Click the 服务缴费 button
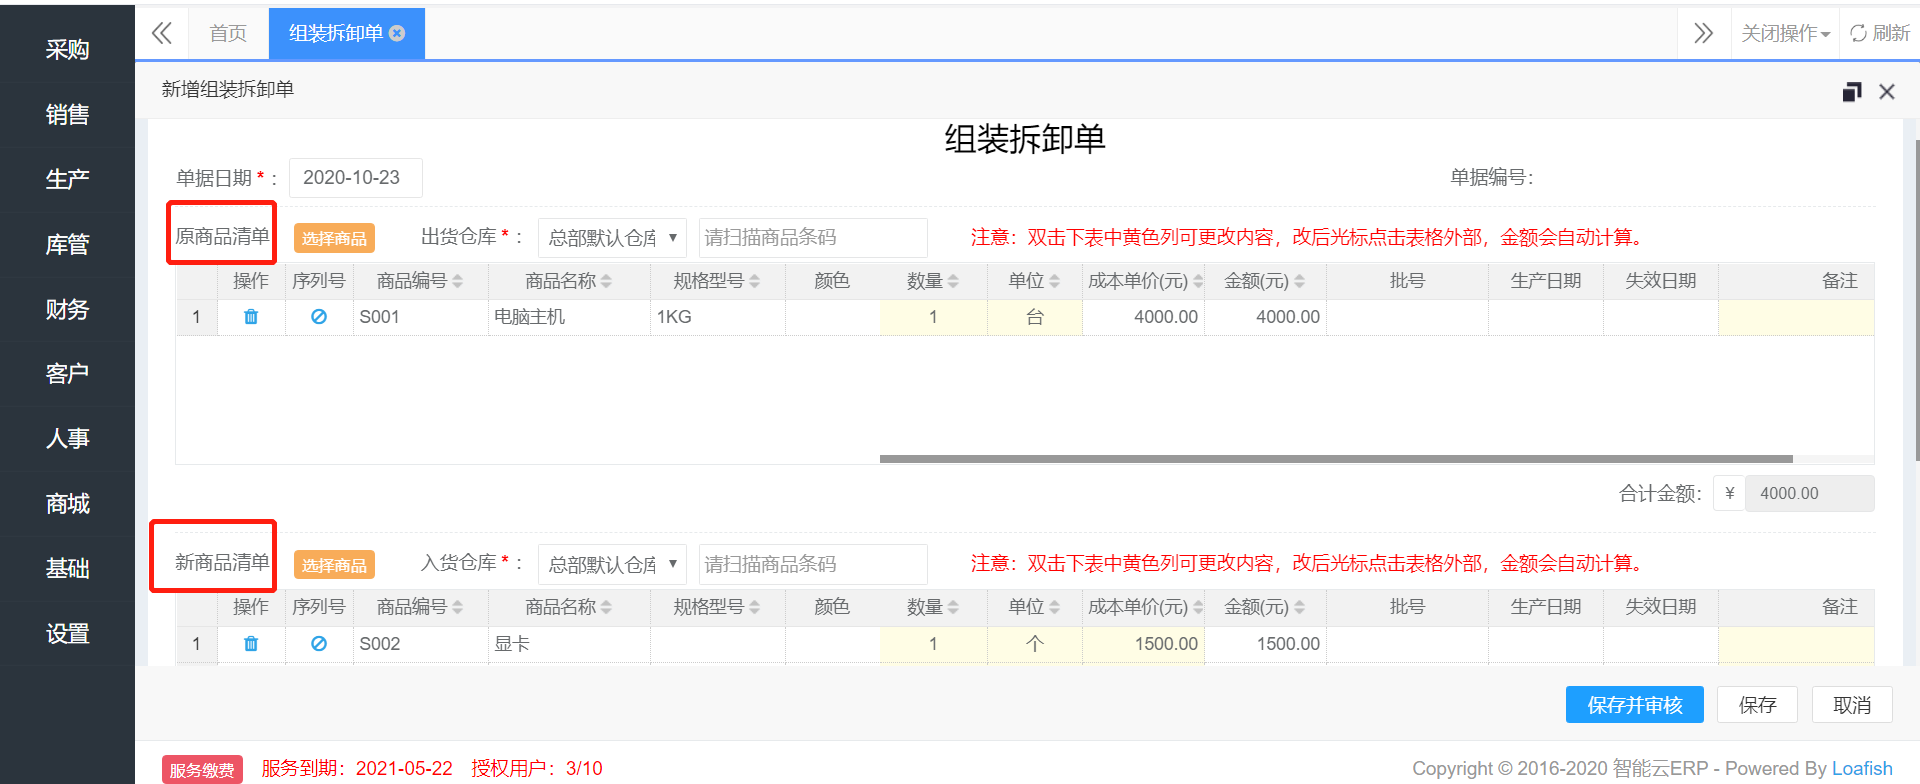Image resolution: width=1920 pixels, height=784 pixels. coord(202,769)
